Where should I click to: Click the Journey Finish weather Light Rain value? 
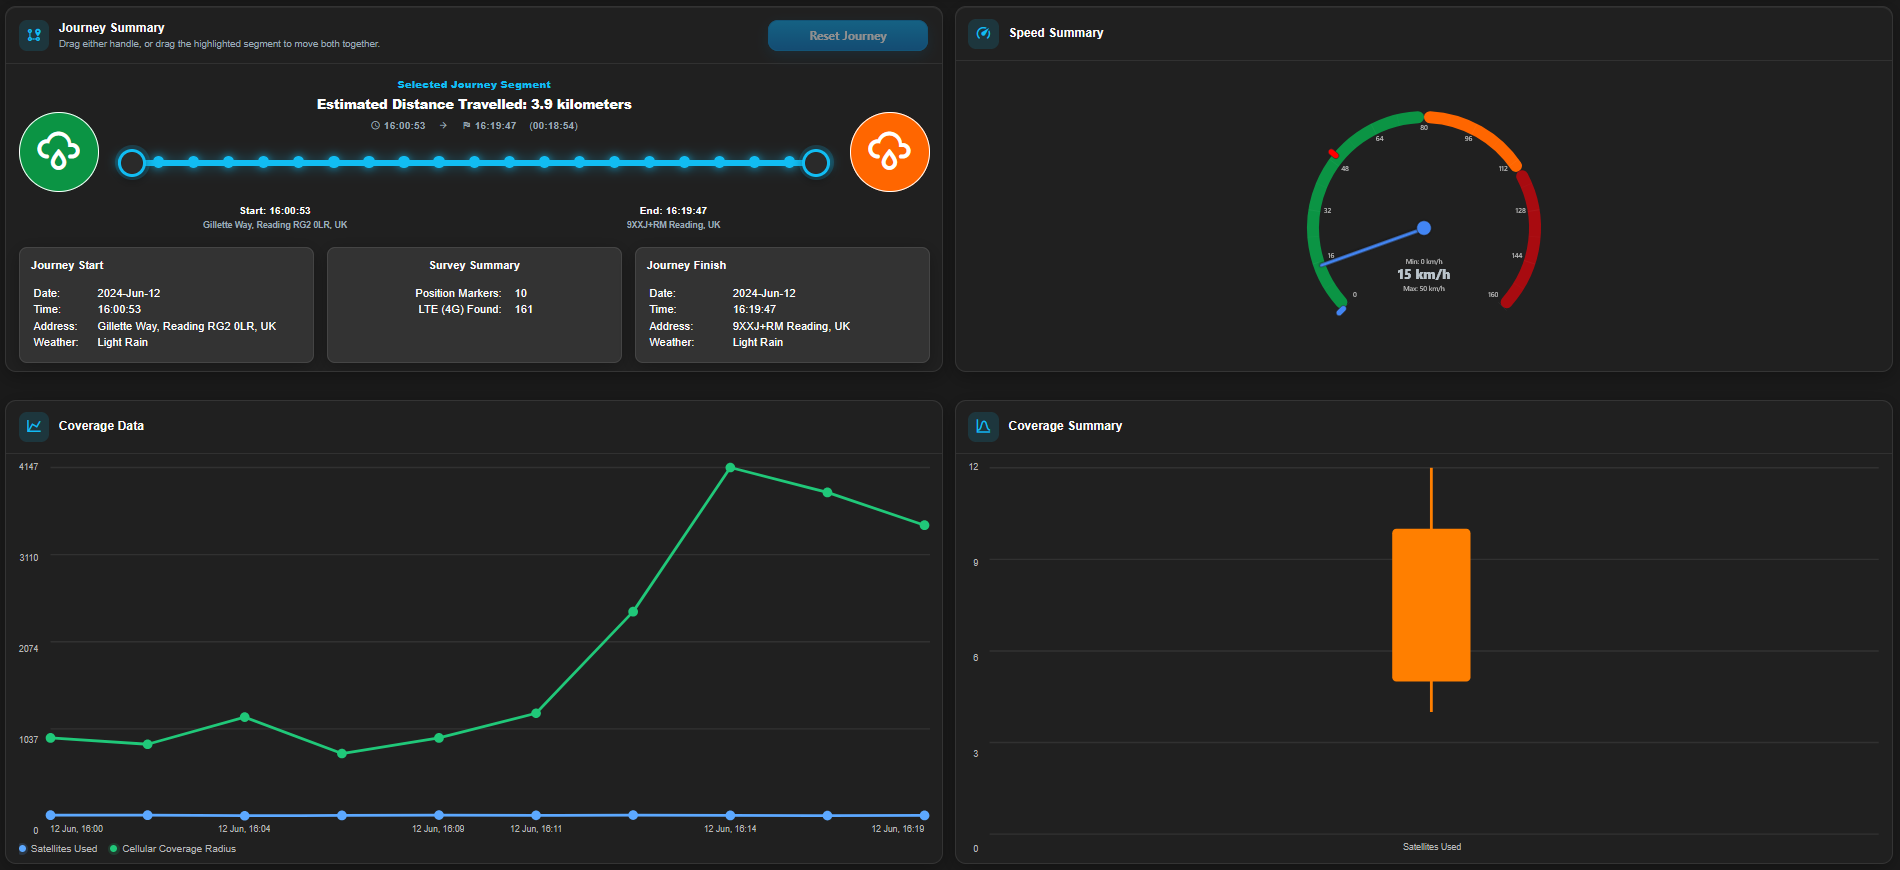(x=758, y=342)
